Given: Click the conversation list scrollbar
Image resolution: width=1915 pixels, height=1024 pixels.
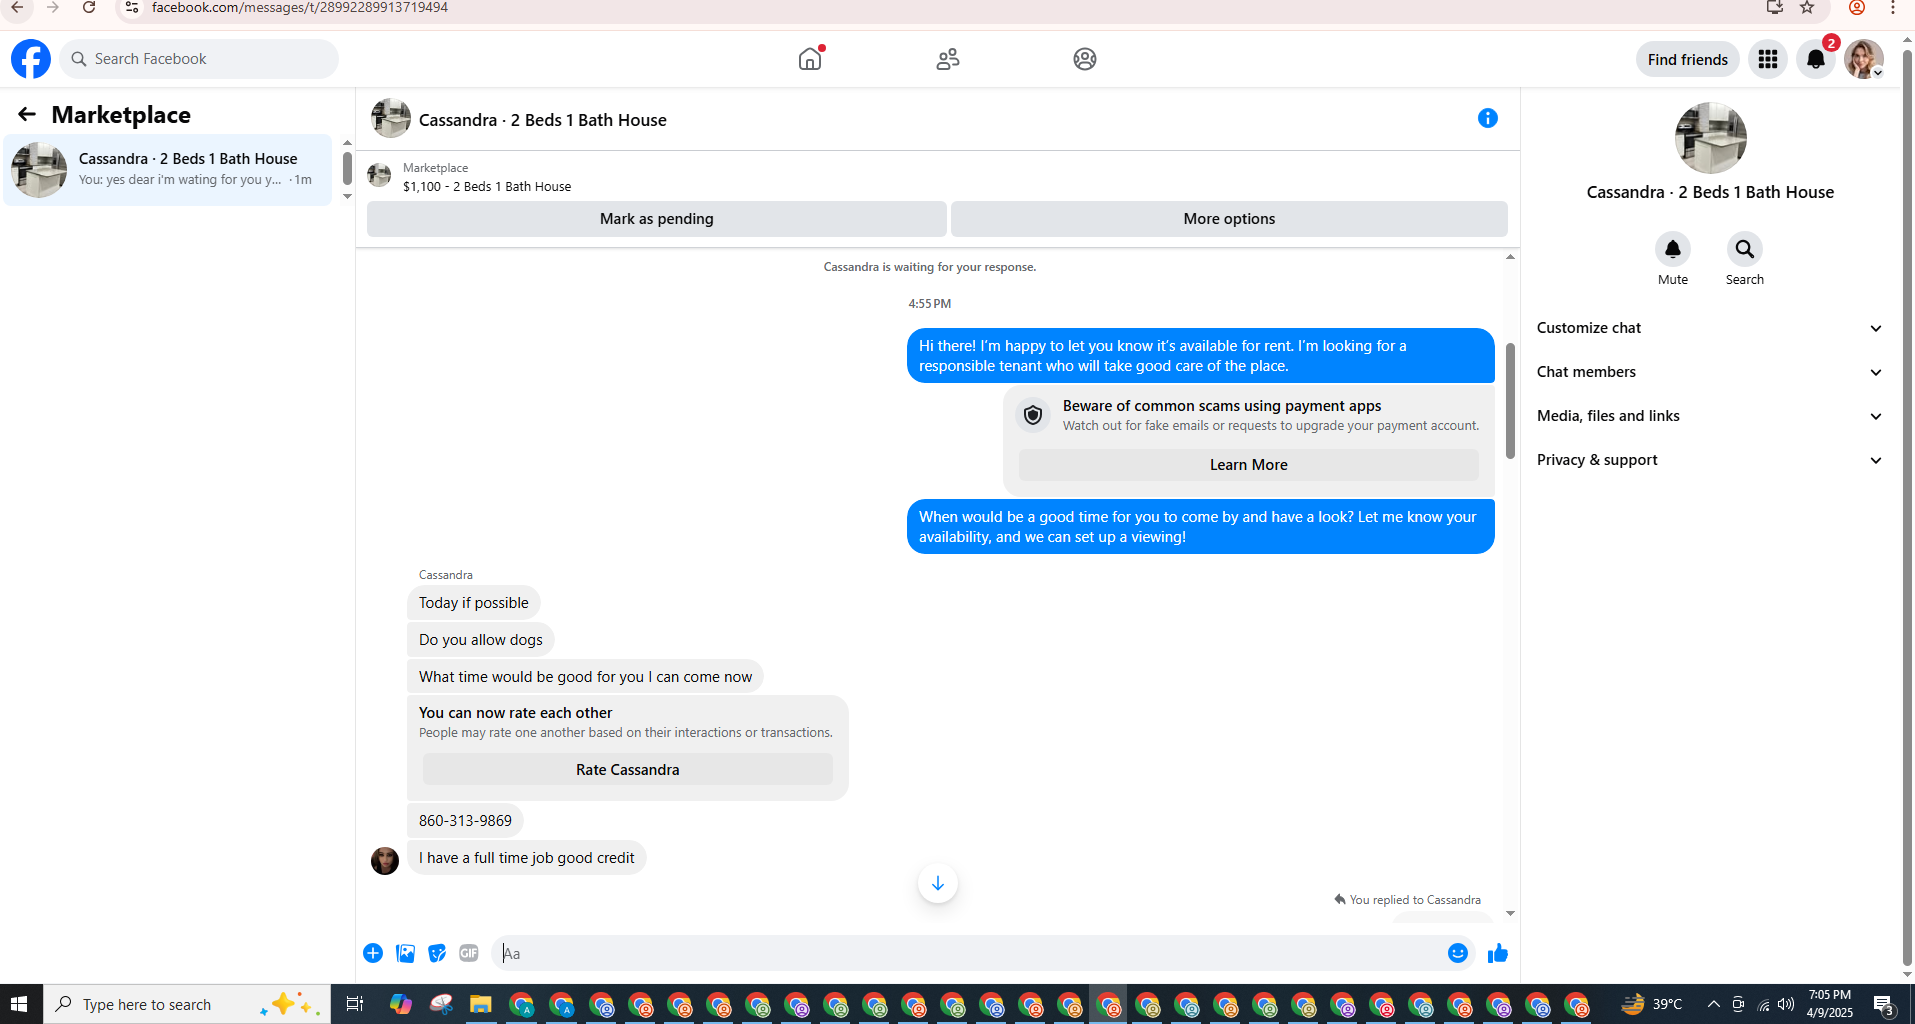Looking at the screenshot, I should (x=347, y=168).
